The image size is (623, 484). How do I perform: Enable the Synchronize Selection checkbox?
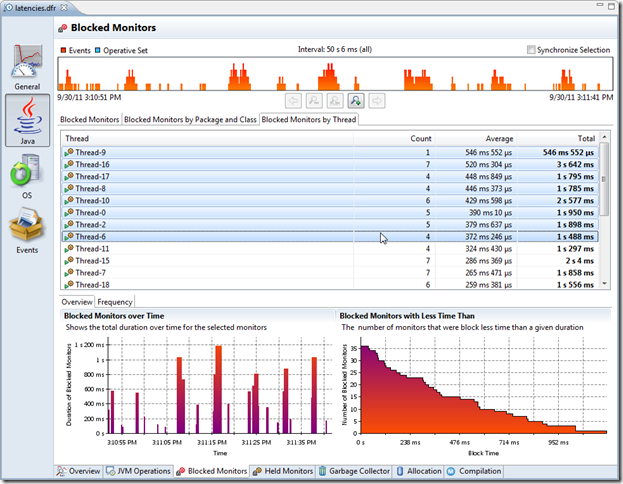(531, 50)
